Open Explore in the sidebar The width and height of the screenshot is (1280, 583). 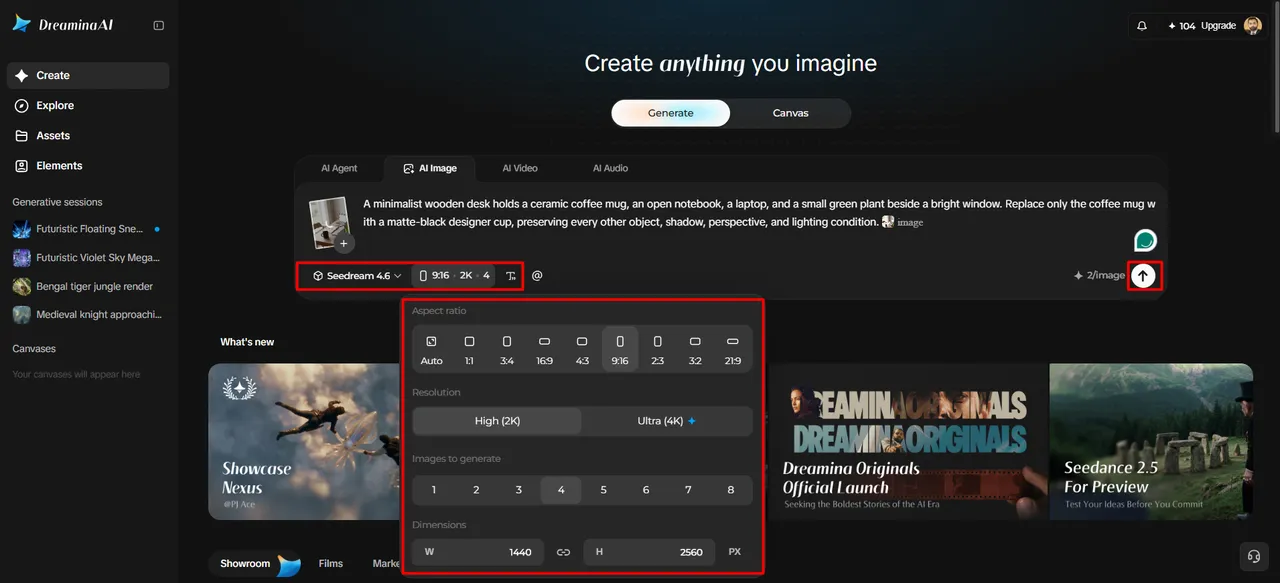coord(88,105)
